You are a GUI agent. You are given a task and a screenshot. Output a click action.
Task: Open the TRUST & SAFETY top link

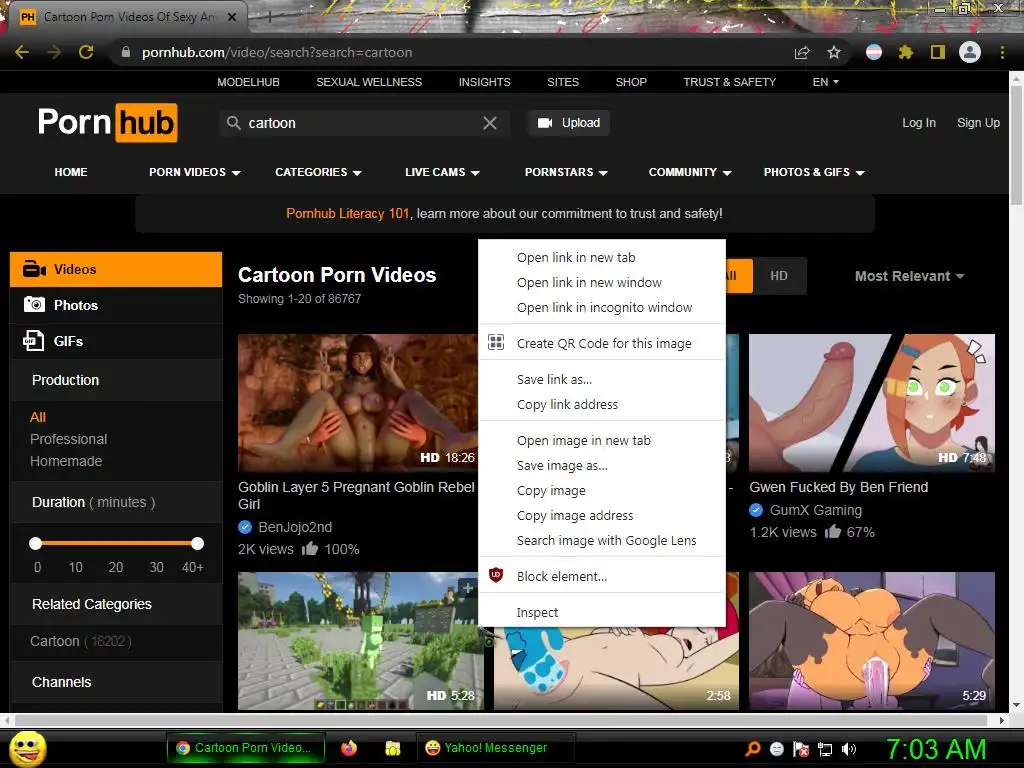coord(729,82)
